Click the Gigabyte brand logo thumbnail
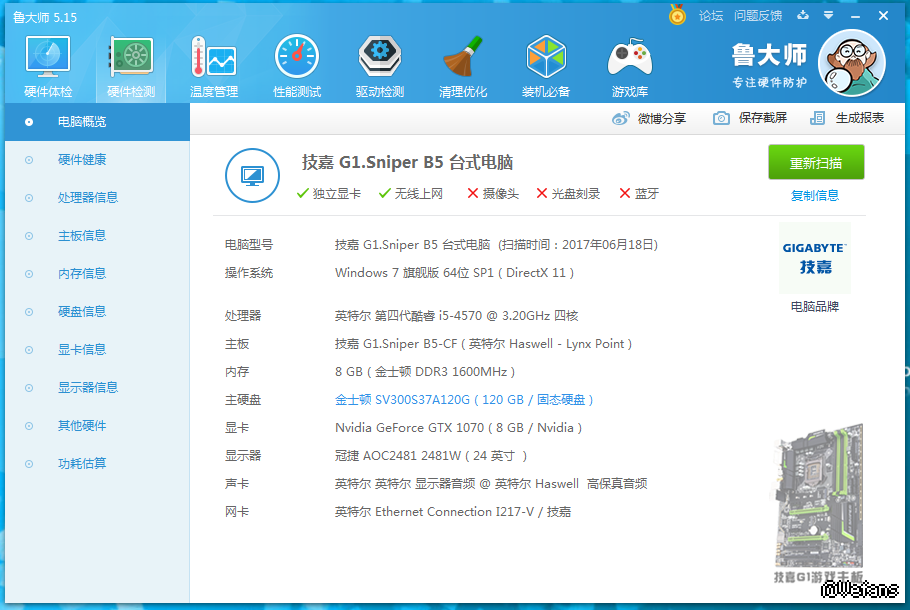 [815, 258]
